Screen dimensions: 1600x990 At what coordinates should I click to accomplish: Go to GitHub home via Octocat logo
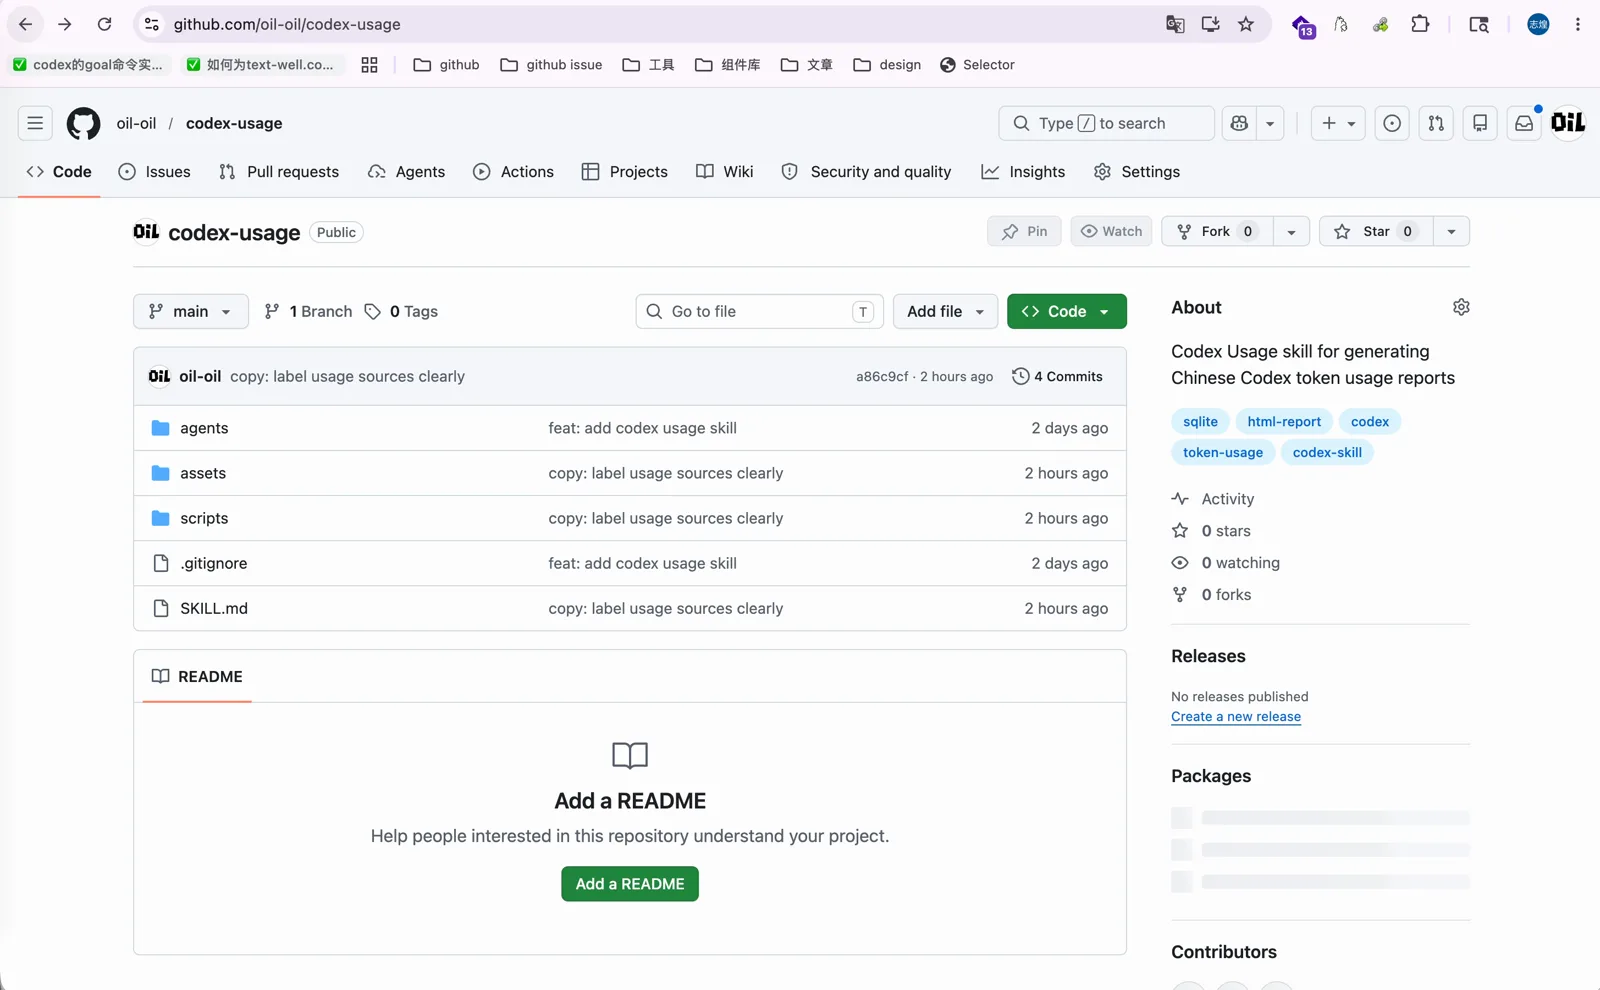pyautogui.click(x=83, y=123)
